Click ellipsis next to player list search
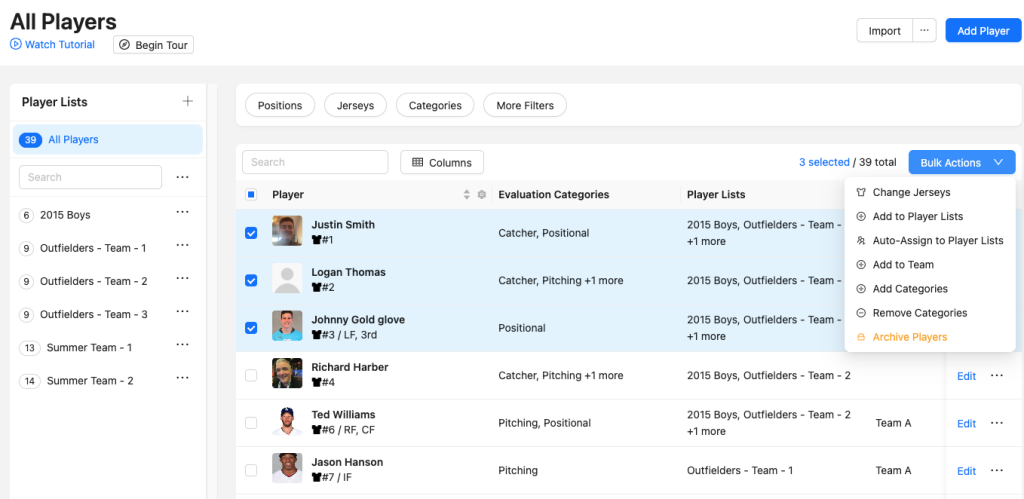Viewport: 1024px width, 499px height. 182,177
